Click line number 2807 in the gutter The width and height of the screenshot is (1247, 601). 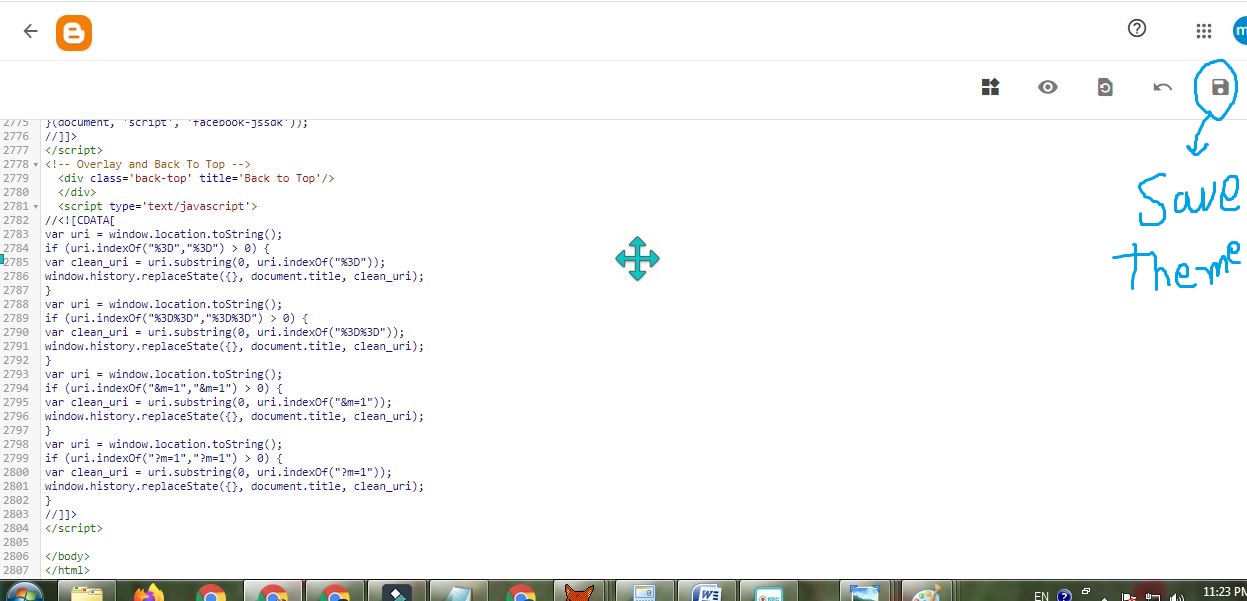tap(15, 570)
